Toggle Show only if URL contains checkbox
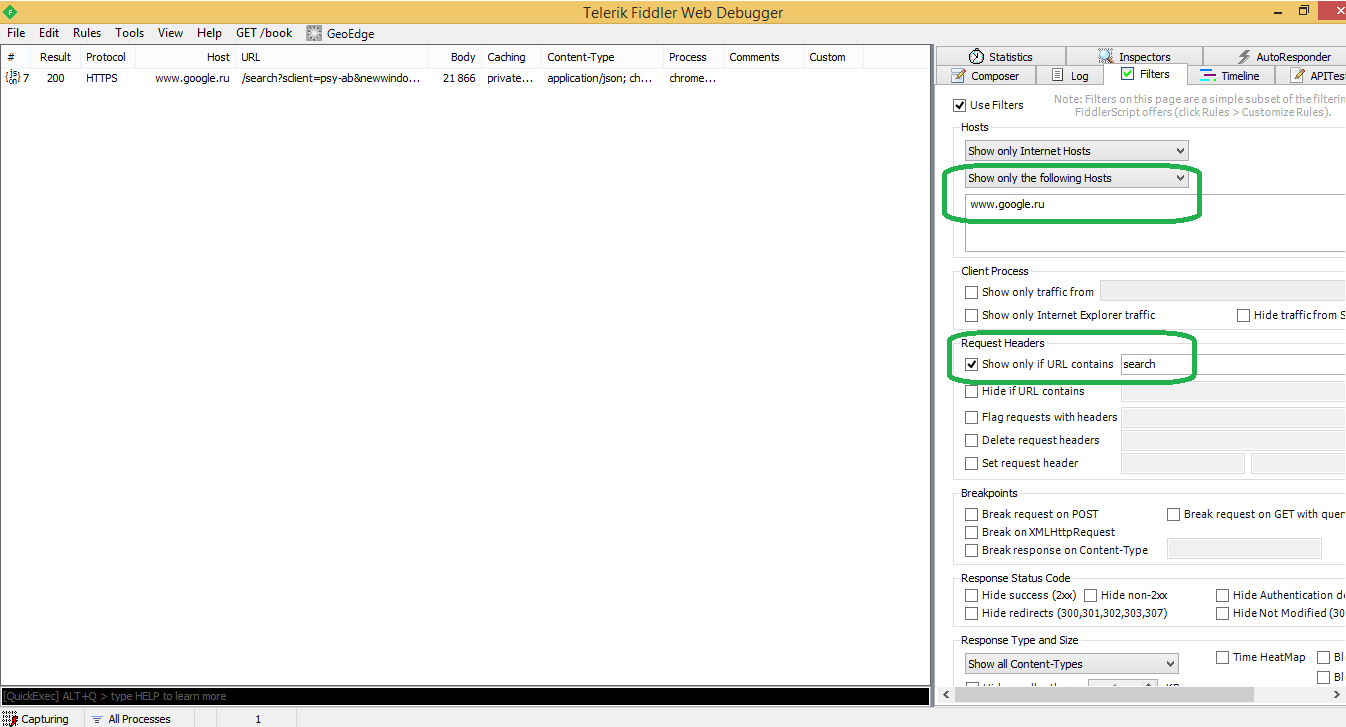 (x=971, y=364)
